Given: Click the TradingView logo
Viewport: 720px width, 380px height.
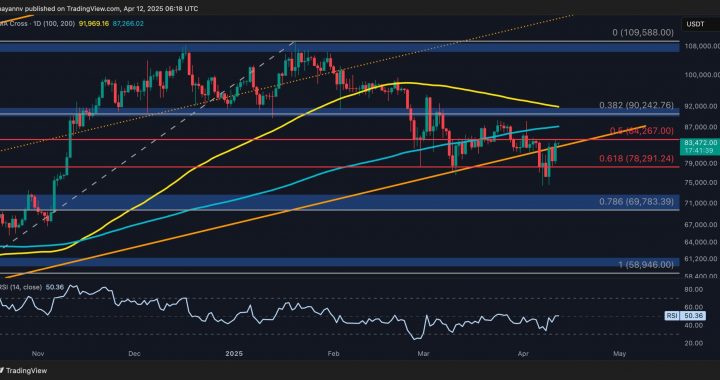Looking at the screenshot, I should [x=23, y=370].
